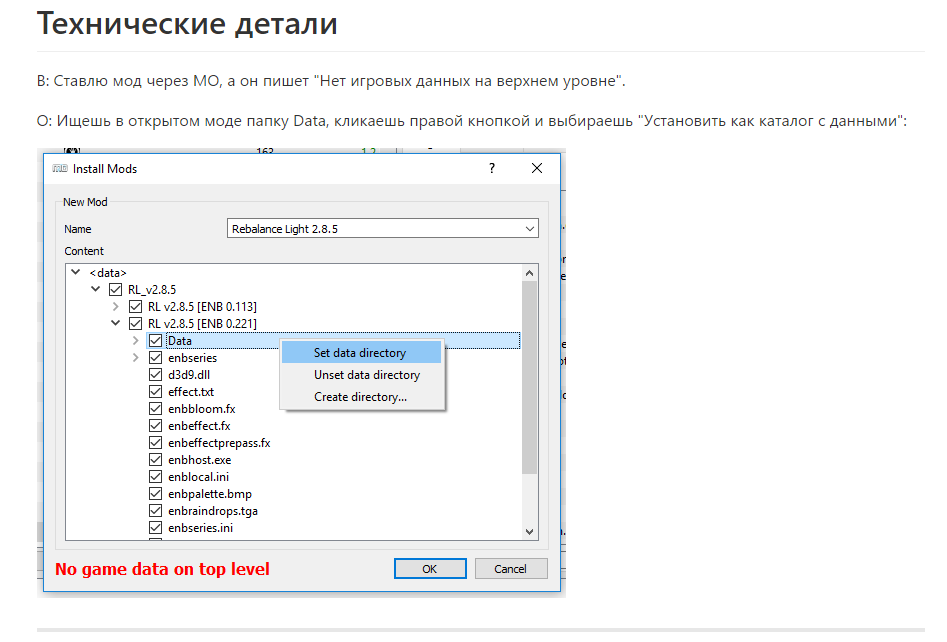Select the enbseries folder label
947x642 pixels.
click(192, 358)
